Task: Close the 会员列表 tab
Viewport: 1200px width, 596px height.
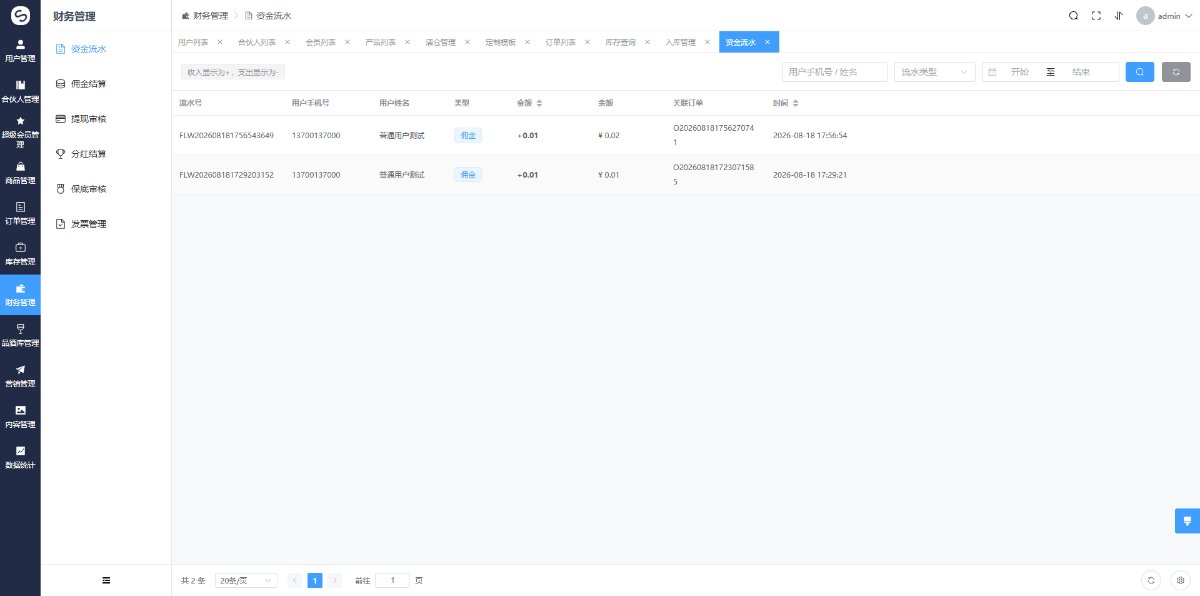Action: point(347,42)
